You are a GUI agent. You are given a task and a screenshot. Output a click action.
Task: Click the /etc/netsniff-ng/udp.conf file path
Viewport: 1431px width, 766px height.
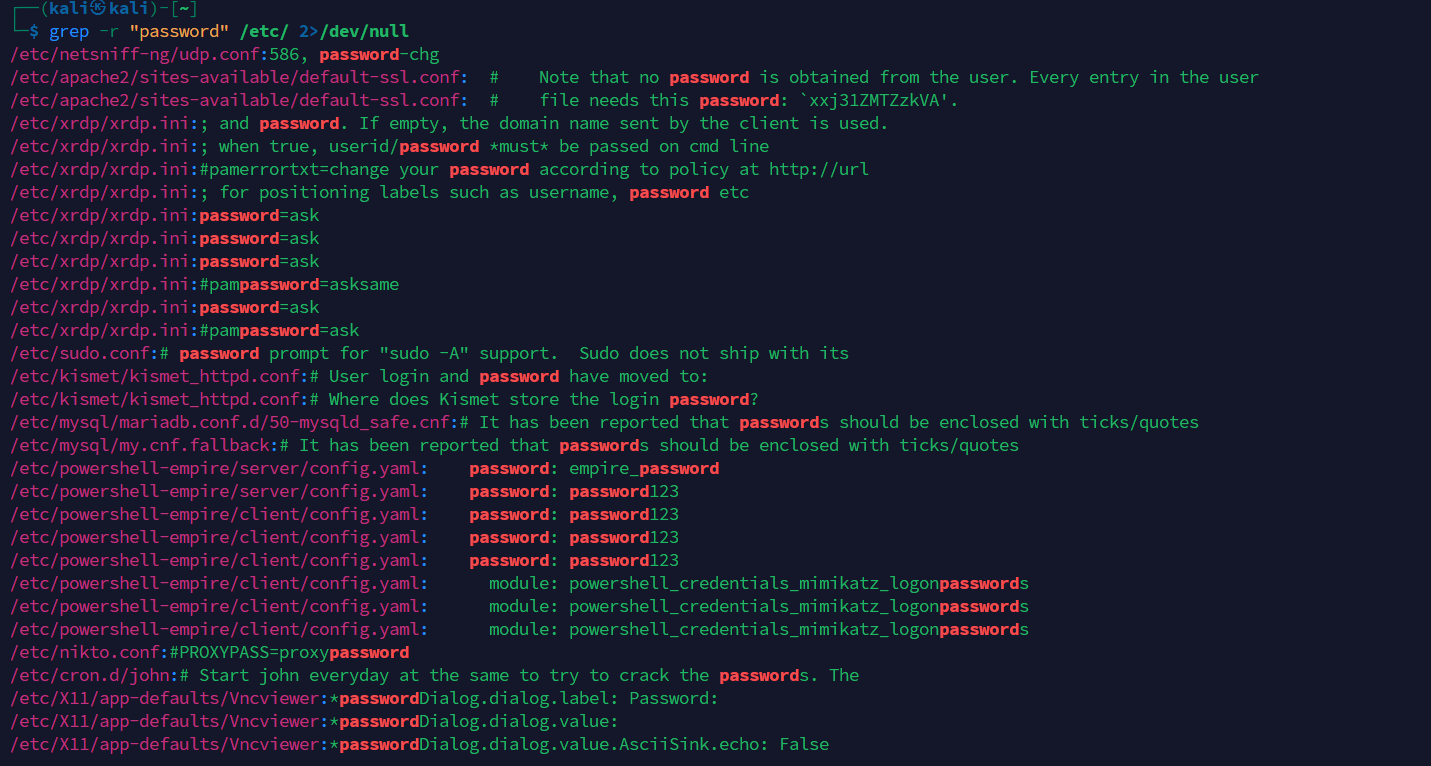click(x=134, y=54)
